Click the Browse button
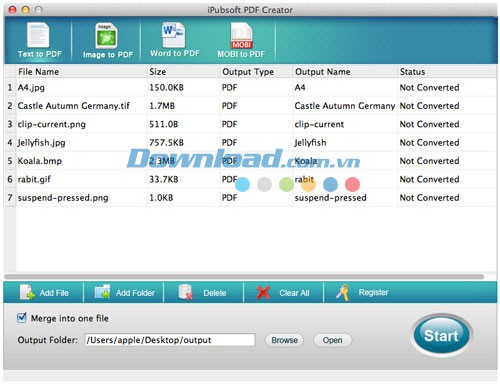Screen dimensions: 500x387 (x=284, y=340)
